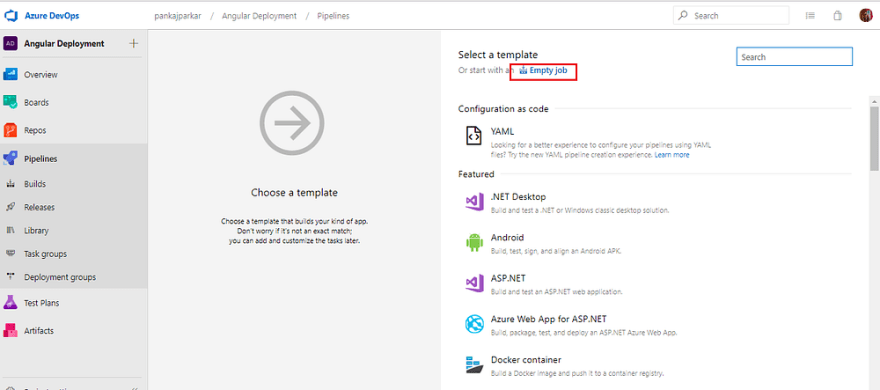Go to Pipelines breadcrumb
The width and height of the screenshot is (880, 390).
pyautogui.click(x=333, y=16)
